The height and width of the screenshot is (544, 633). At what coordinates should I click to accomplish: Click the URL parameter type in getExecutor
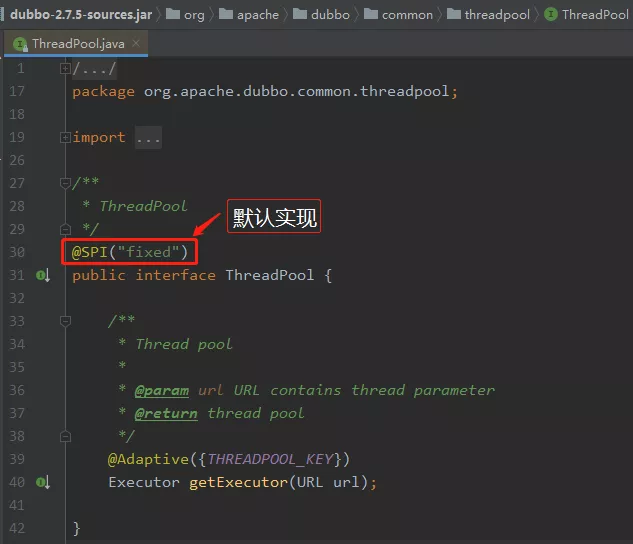pyautogui.click(x=310, y=482)
